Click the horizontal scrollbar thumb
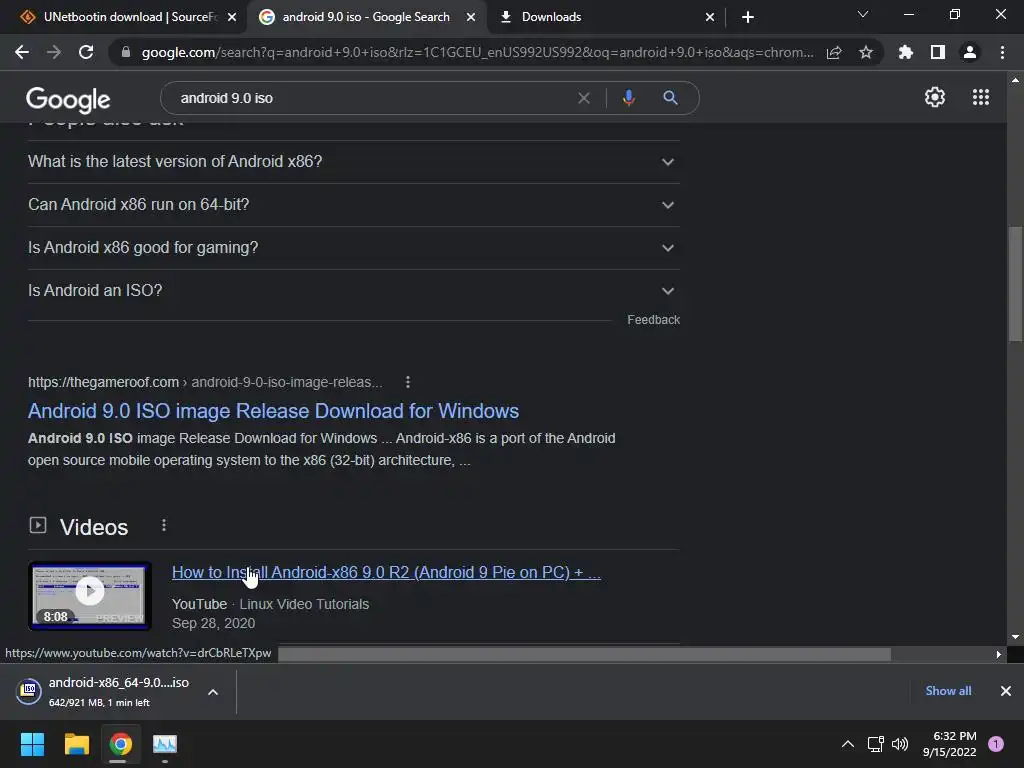The image size is (1024, 768). [584, 654]
